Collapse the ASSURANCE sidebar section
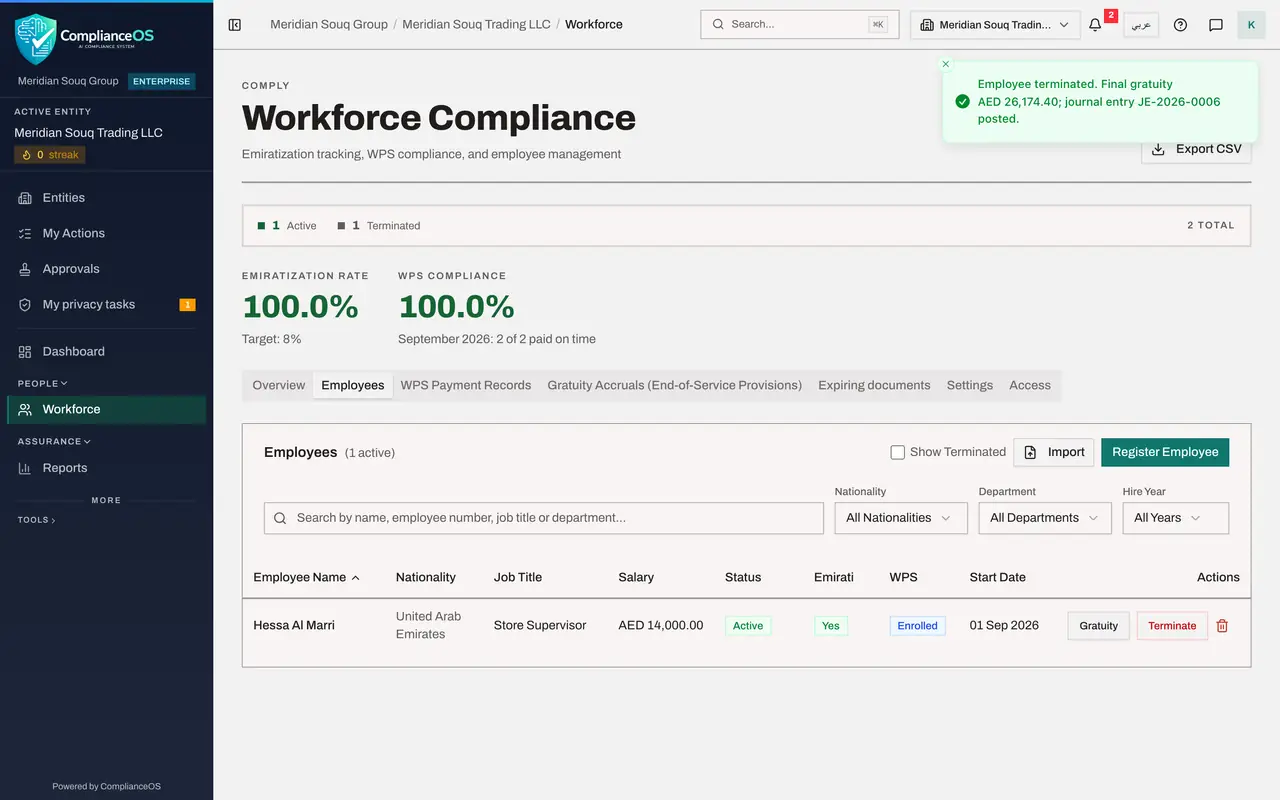This screenshot has height=800, width=1280. (54, 441)
